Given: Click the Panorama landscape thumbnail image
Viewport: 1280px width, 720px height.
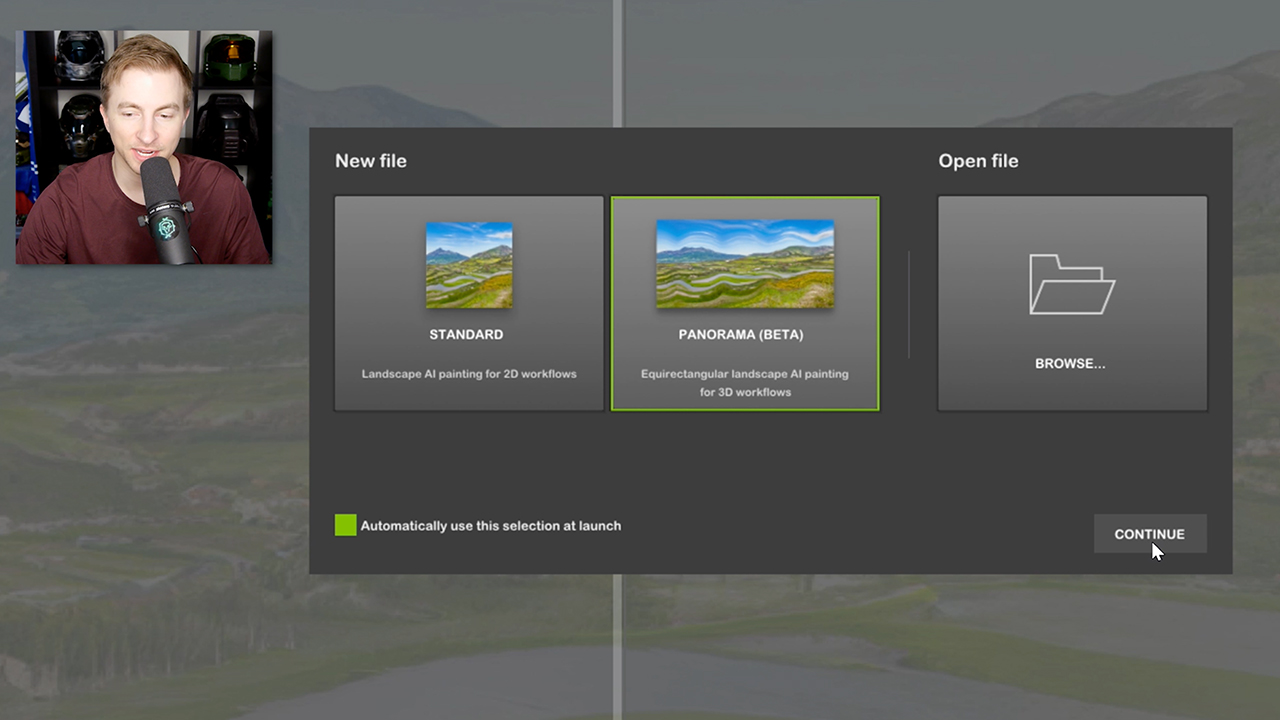Looking at the screenshot, I should coord(745,264).
